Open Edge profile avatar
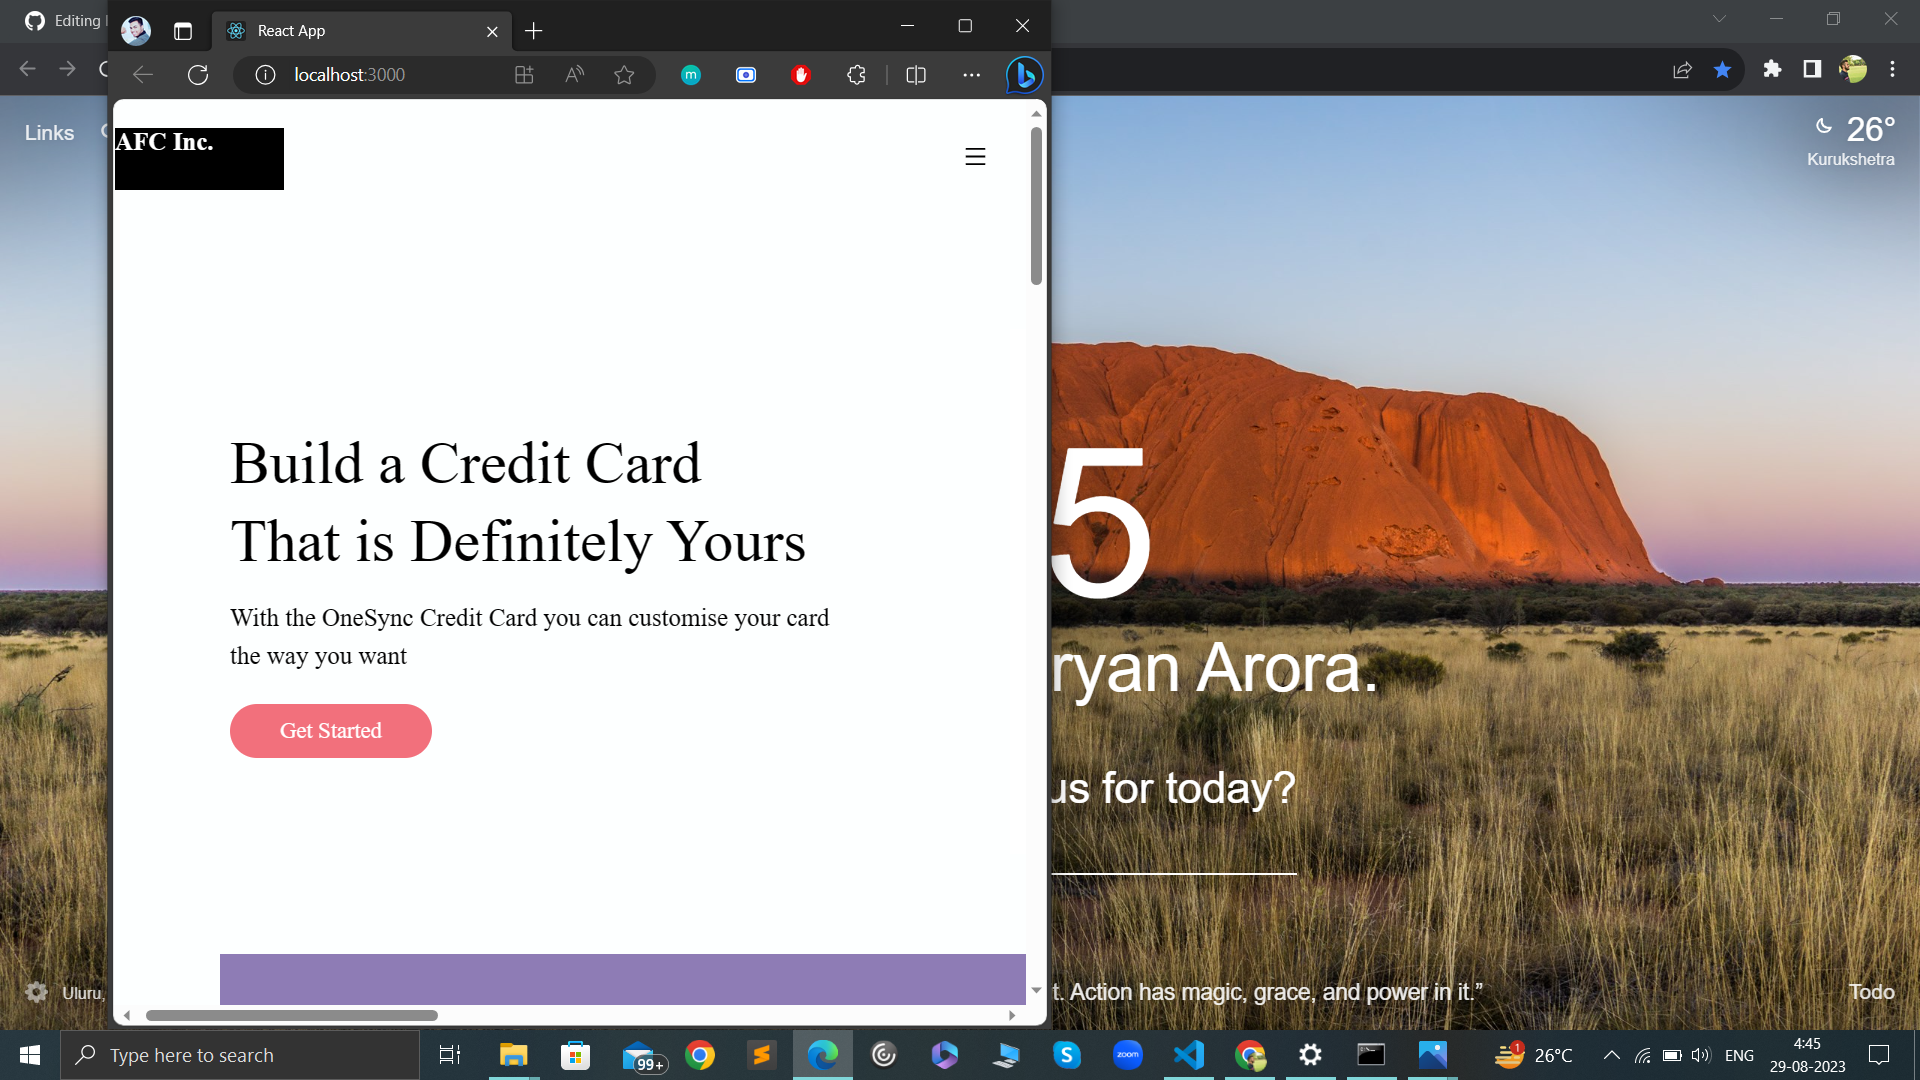Viewport: 1920px width, 1080px height. [x=136, y=31]
